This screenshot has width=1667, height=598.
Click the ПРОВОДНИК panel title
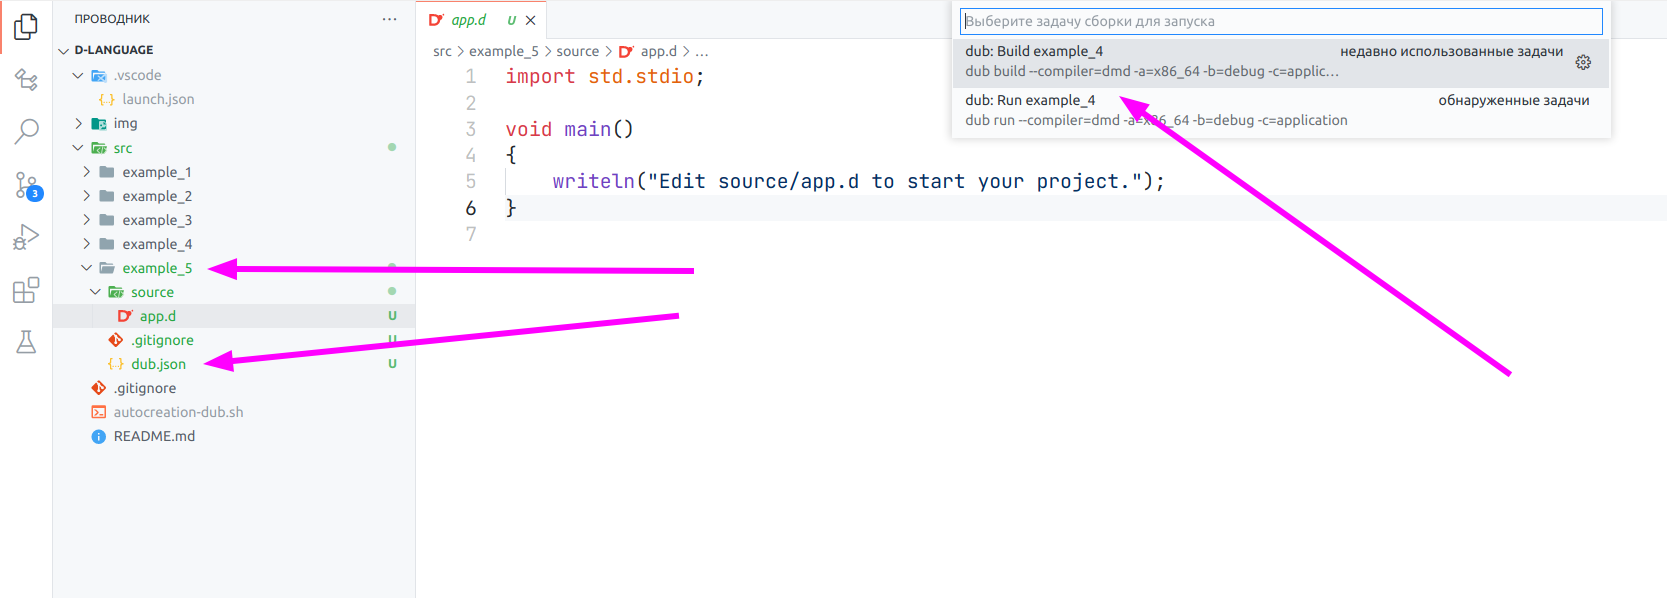112,19
